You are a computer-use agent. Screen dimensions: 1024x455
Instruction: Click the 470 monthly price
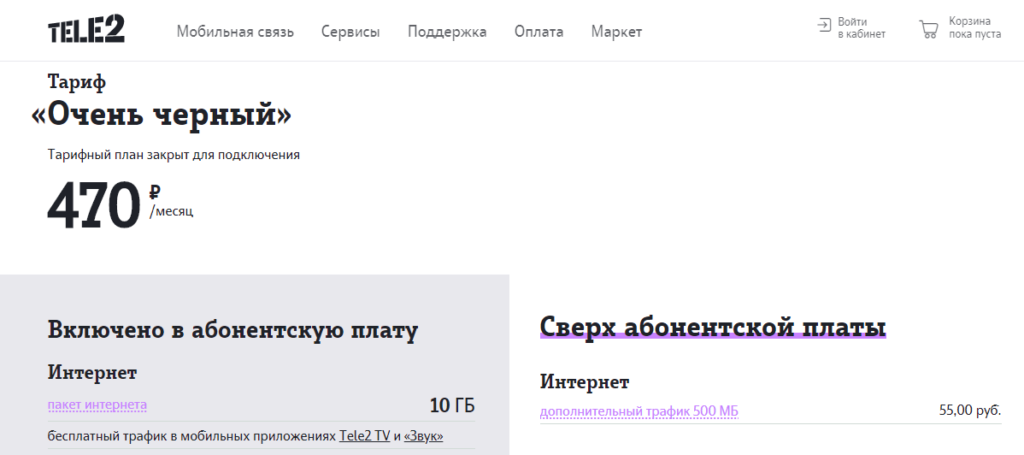[95, 204]
